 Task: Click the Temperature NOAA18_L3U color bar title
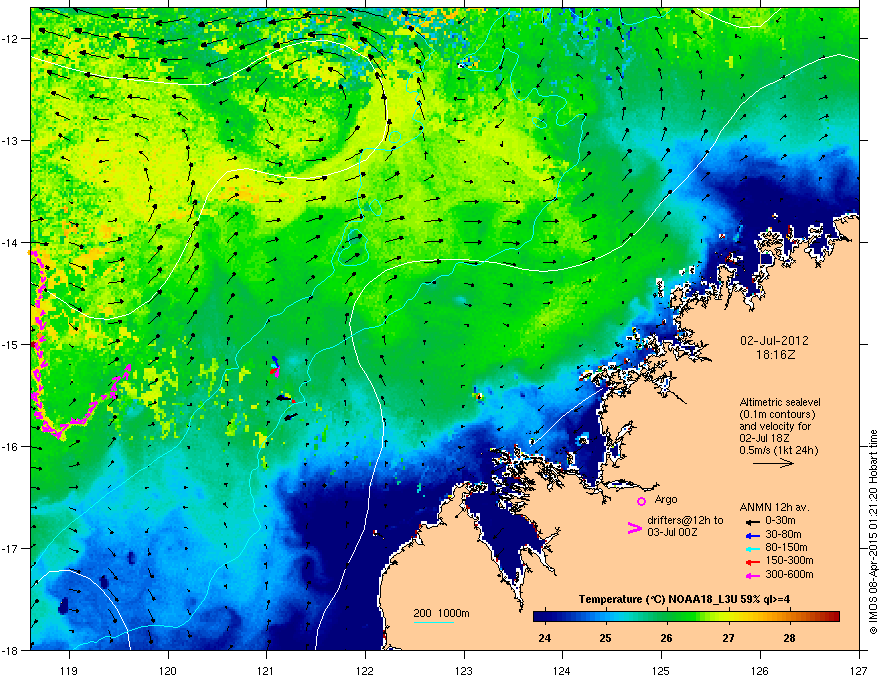point(684,599)
